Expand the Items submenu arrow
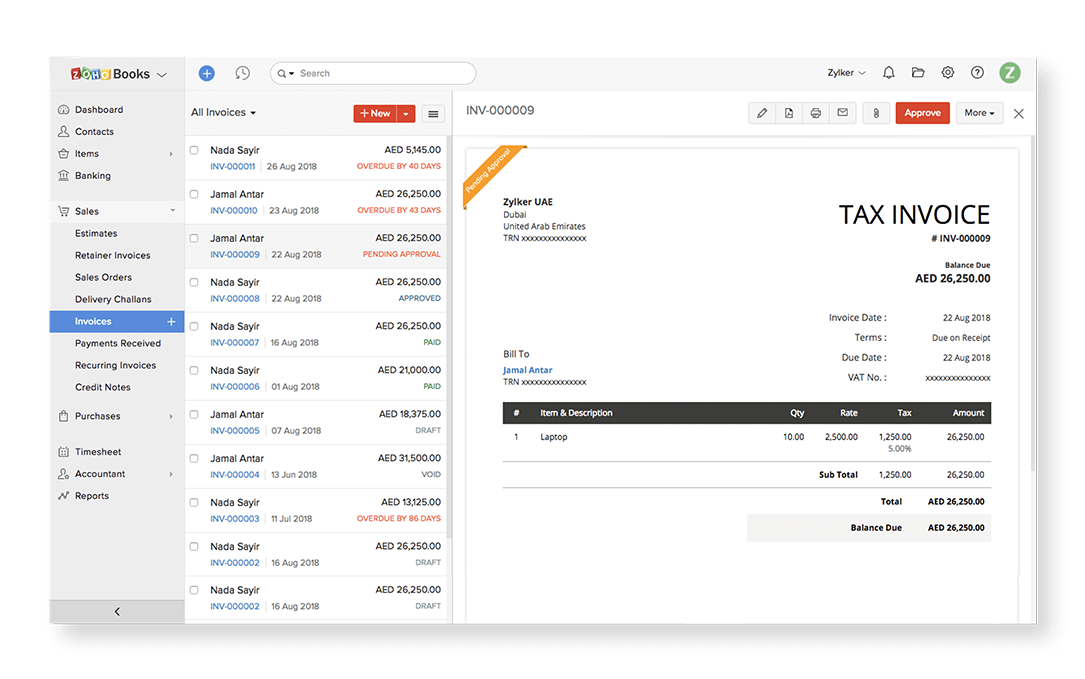The image size is (1085, 679). pos(171,154)
